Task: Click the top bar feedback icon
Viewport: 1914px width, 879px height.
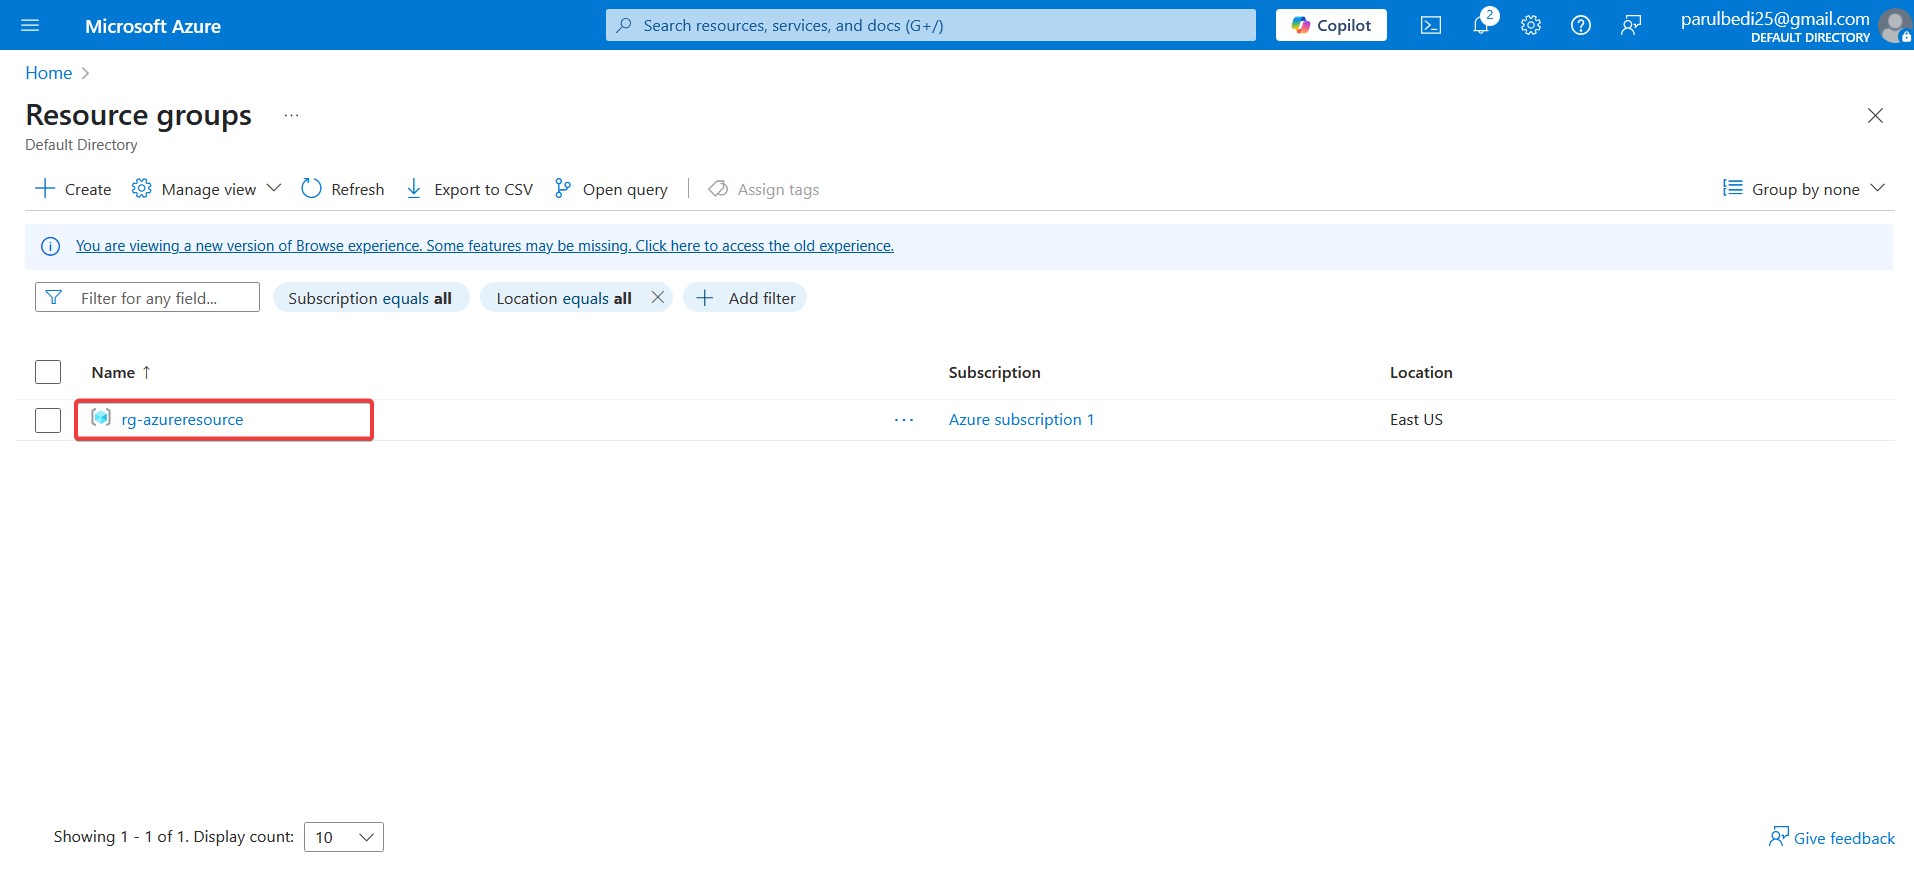Action: 1631,25
